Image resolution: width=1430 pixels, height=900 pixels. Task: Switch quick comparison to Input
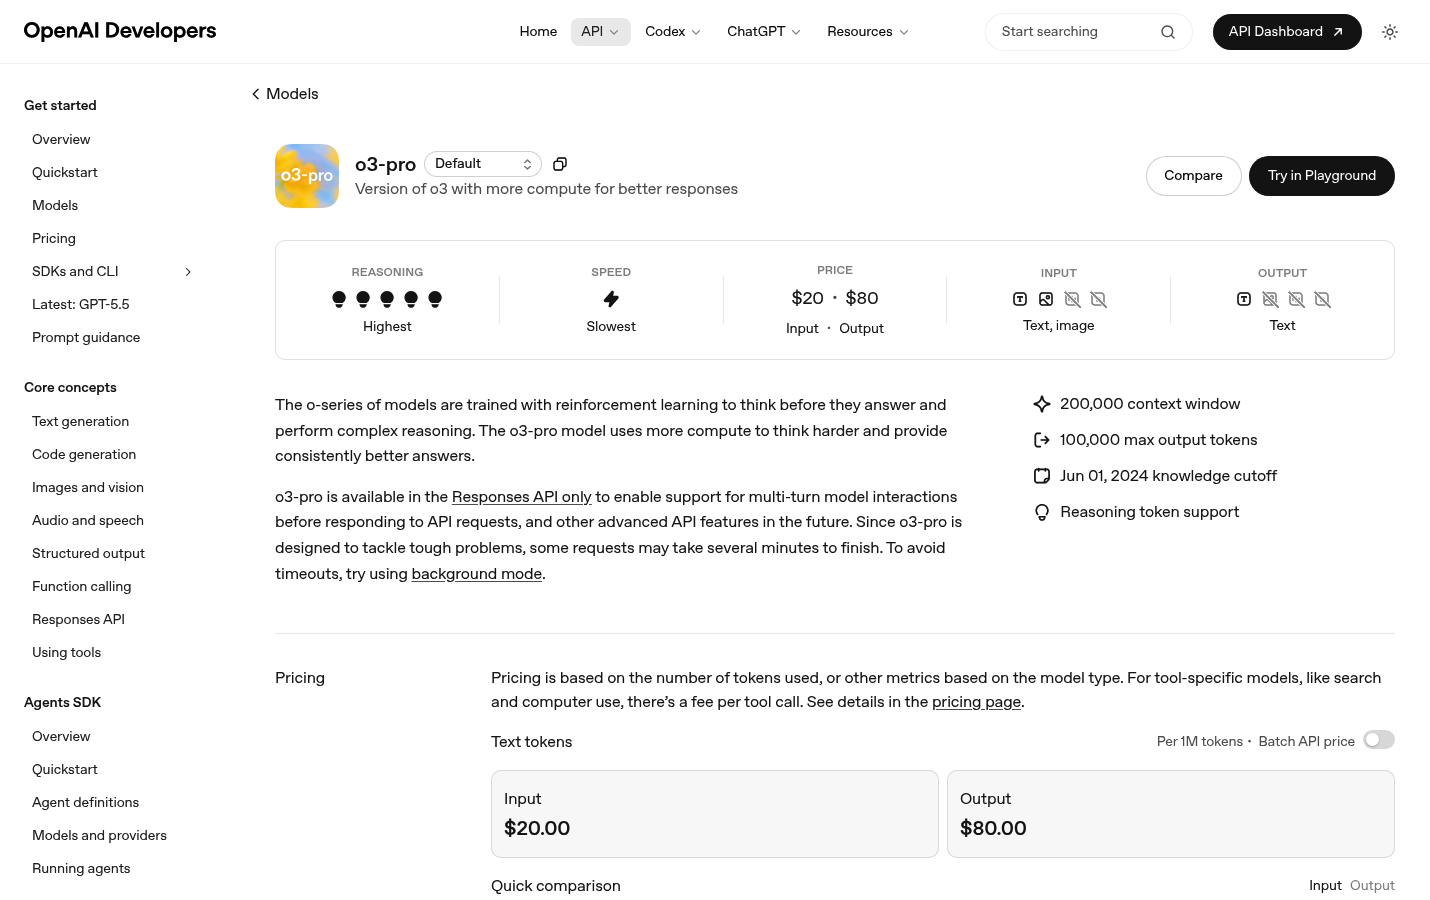click(1325, 886)
